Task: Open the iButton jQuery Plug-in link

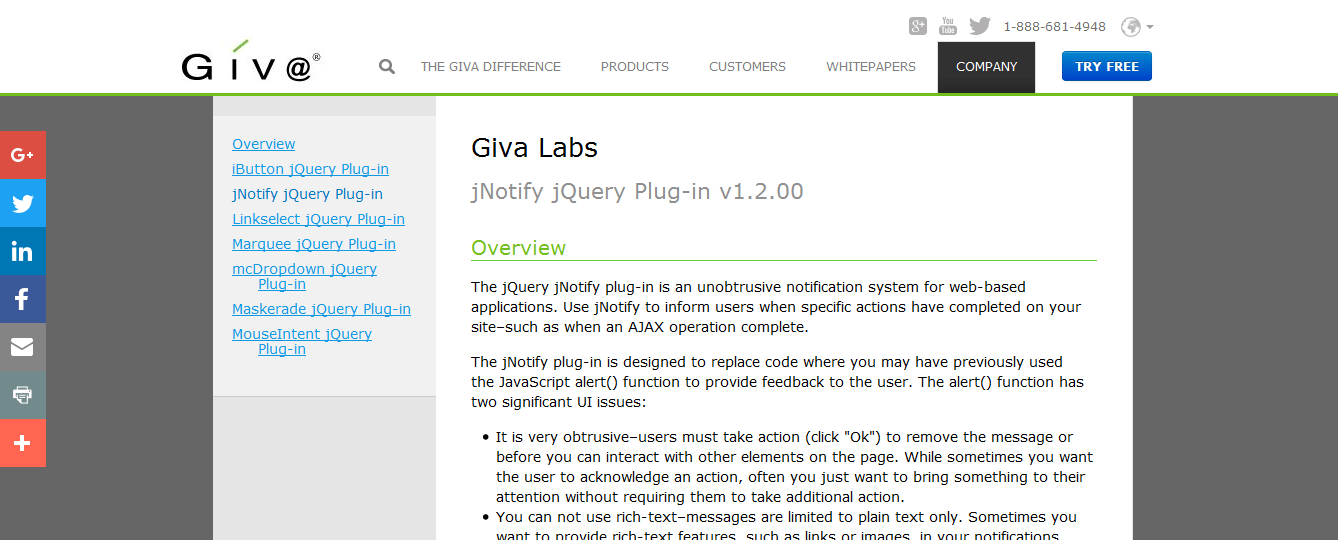Action: pyautogui.click(x=310, y=169)
